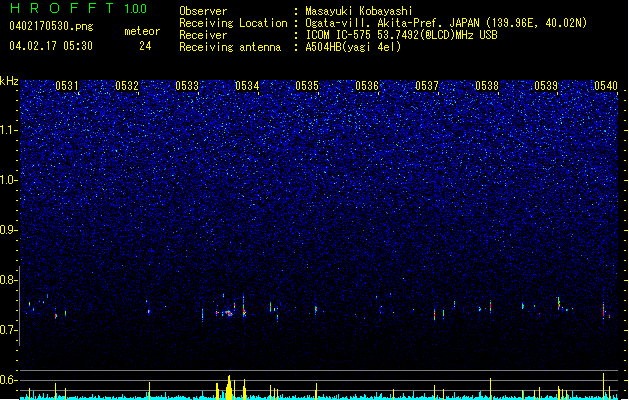Click the Receiving Location label
Image resolution: width=629 pixels, height=400 pixels.
(233, 23)
